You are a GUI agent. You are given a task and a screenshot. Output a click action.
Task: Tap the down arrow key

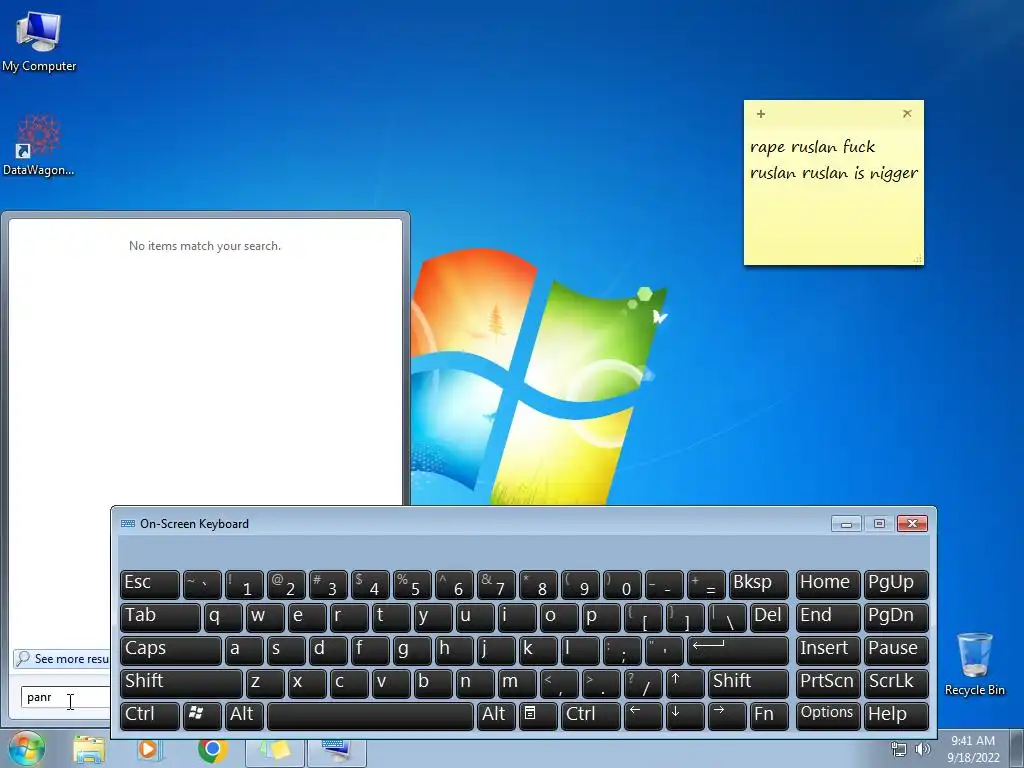pos(685,715)
